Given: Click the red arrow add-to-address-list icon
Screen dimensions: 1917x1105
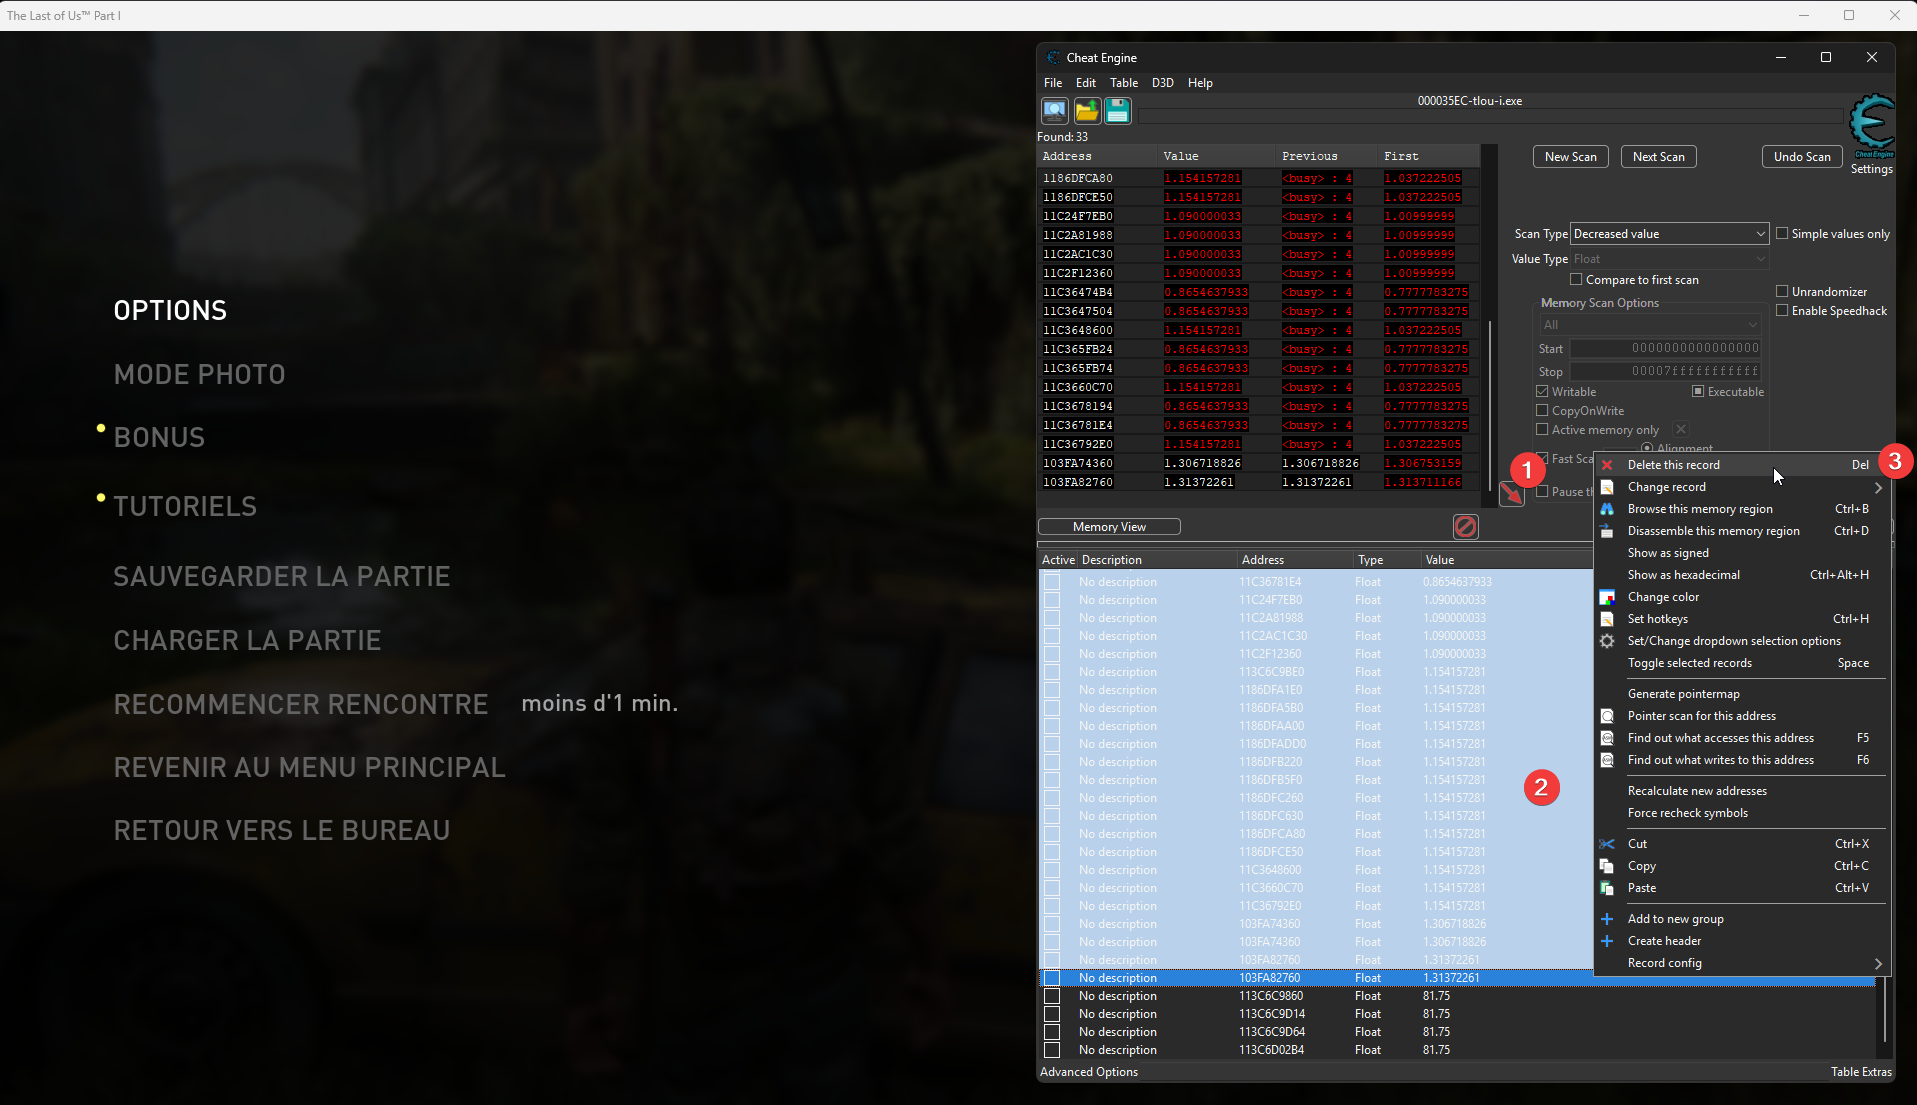Looking at the screenshot, I should tap(1511, 493).
